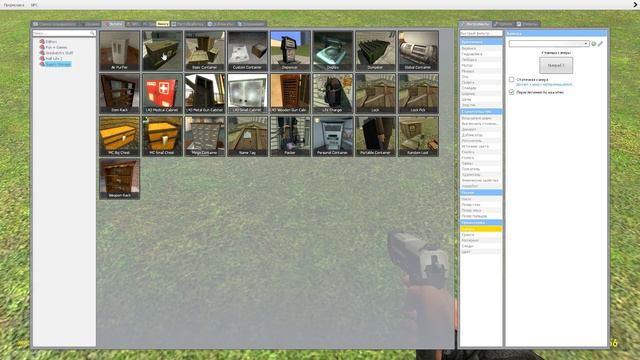
Task: Select the Ось tool
Action: (481, 77)
